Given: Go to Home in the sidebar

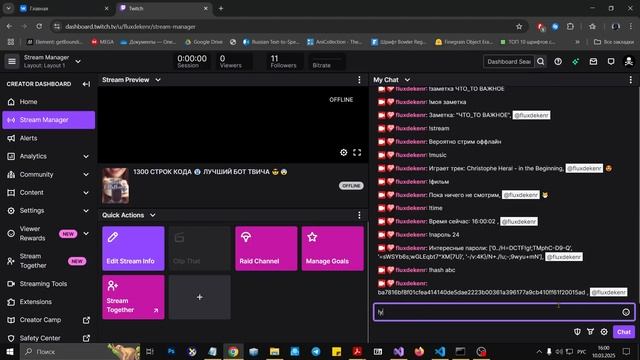Looking at the screenshot, I should (49, 102).
